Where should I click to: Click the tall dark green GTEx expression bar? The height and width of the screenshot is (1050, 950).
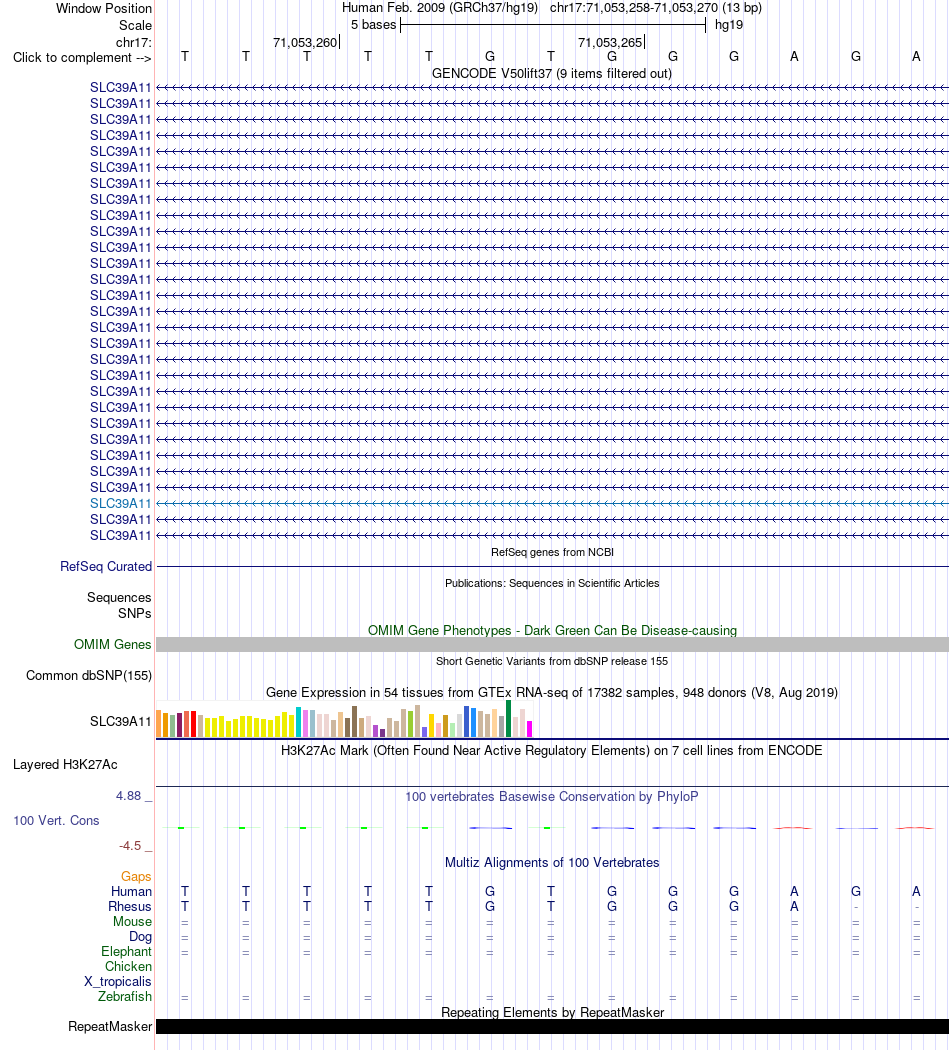click(x=509, y=719)
